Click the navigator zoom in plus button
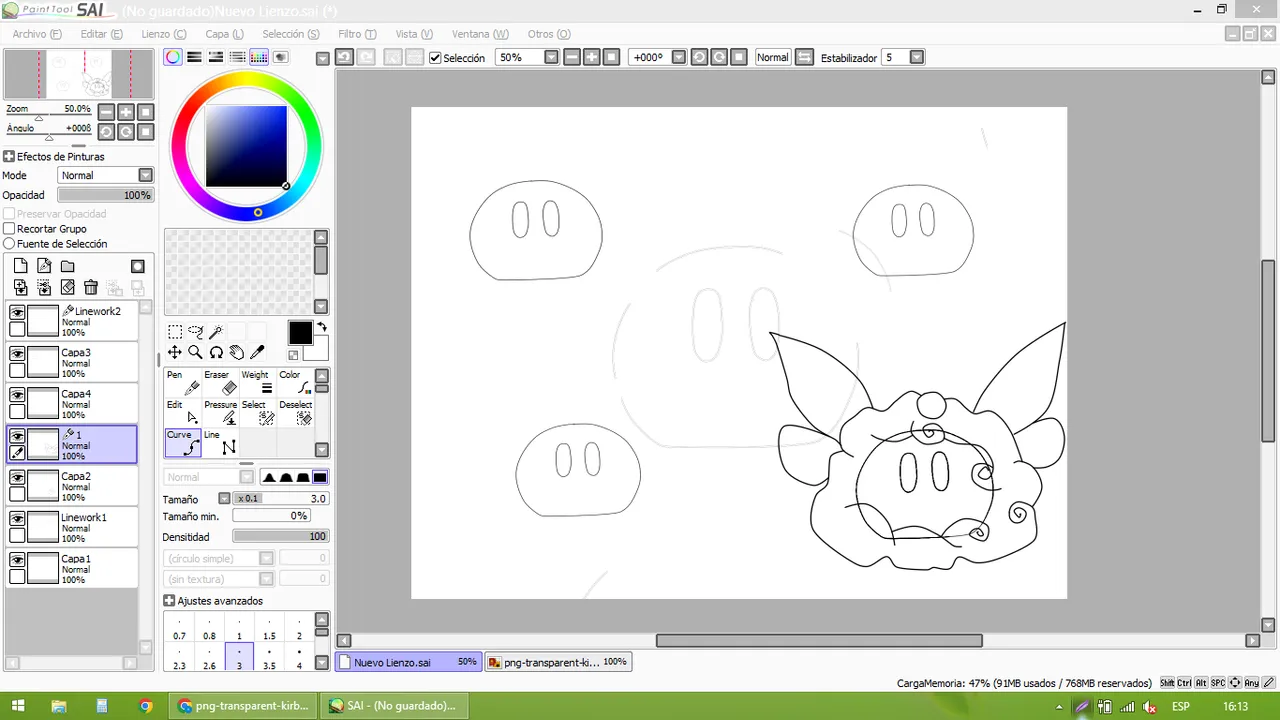Screen dimensions: 1280x720 coord(126,112)
